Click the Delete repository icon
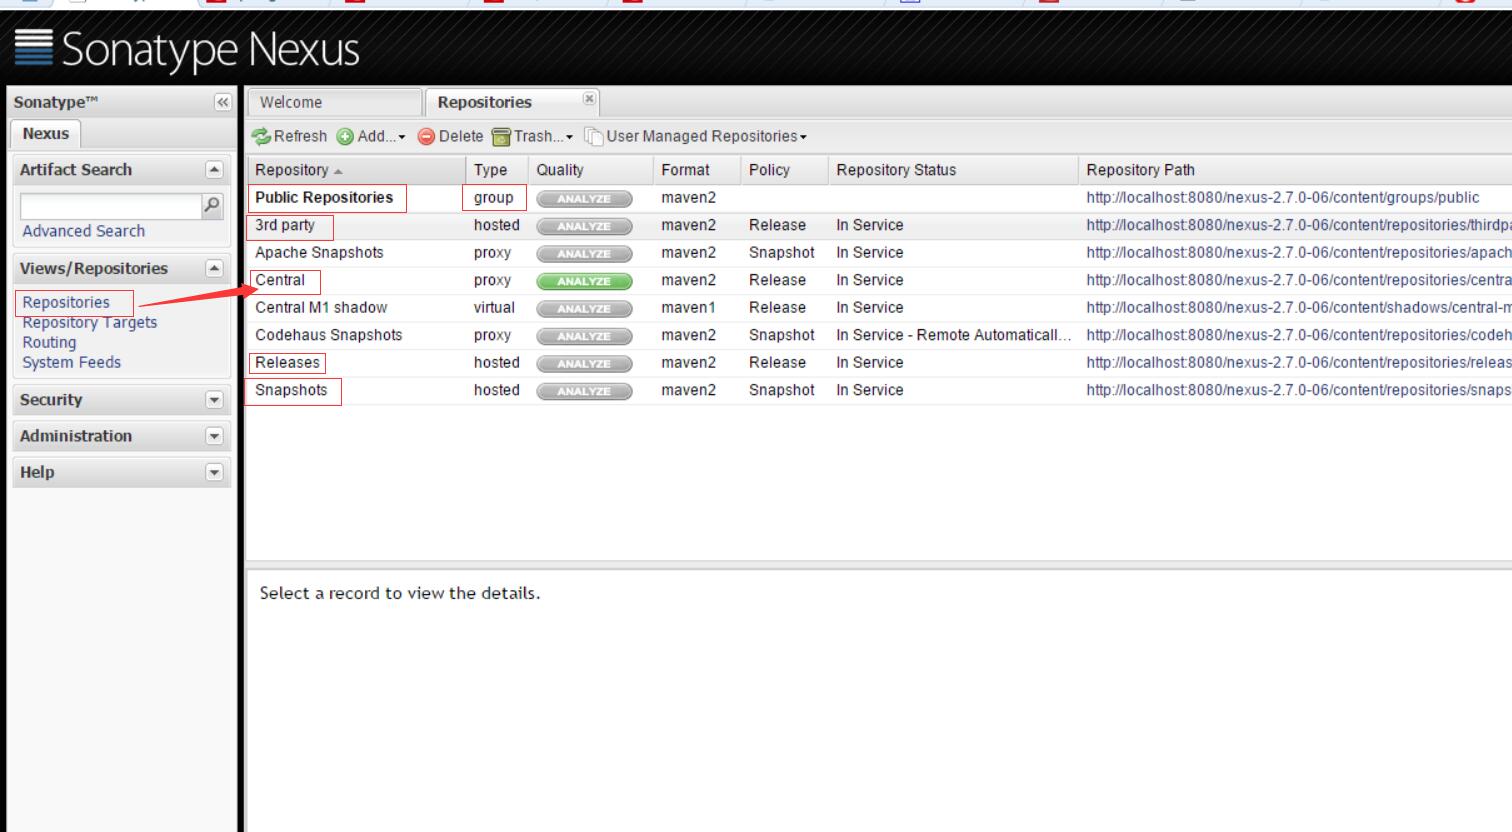The image size is (1512, 832). click(426, 137)
